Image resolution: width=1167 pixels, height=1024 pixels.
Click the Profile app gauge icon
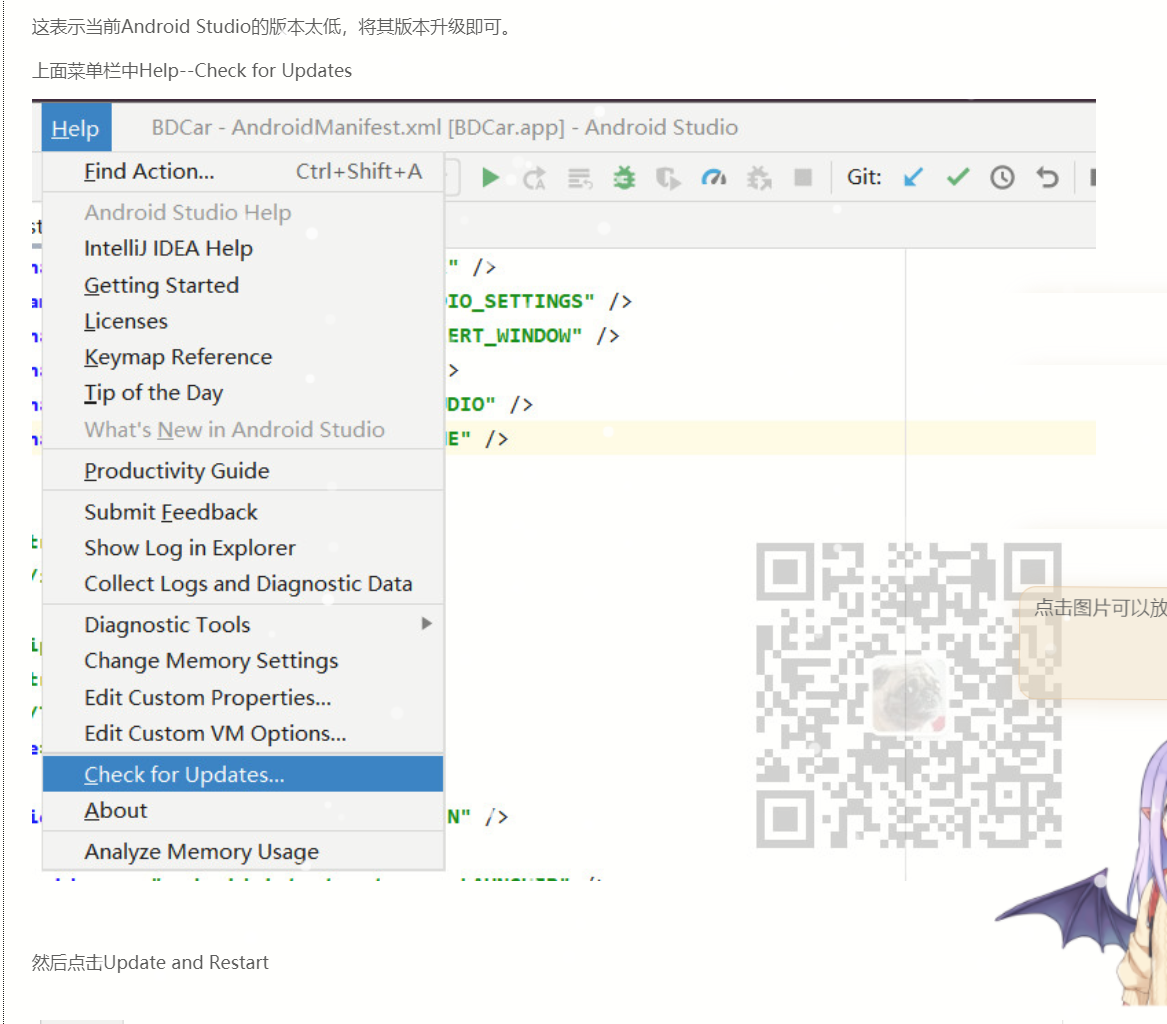click(x=713, y=178)
